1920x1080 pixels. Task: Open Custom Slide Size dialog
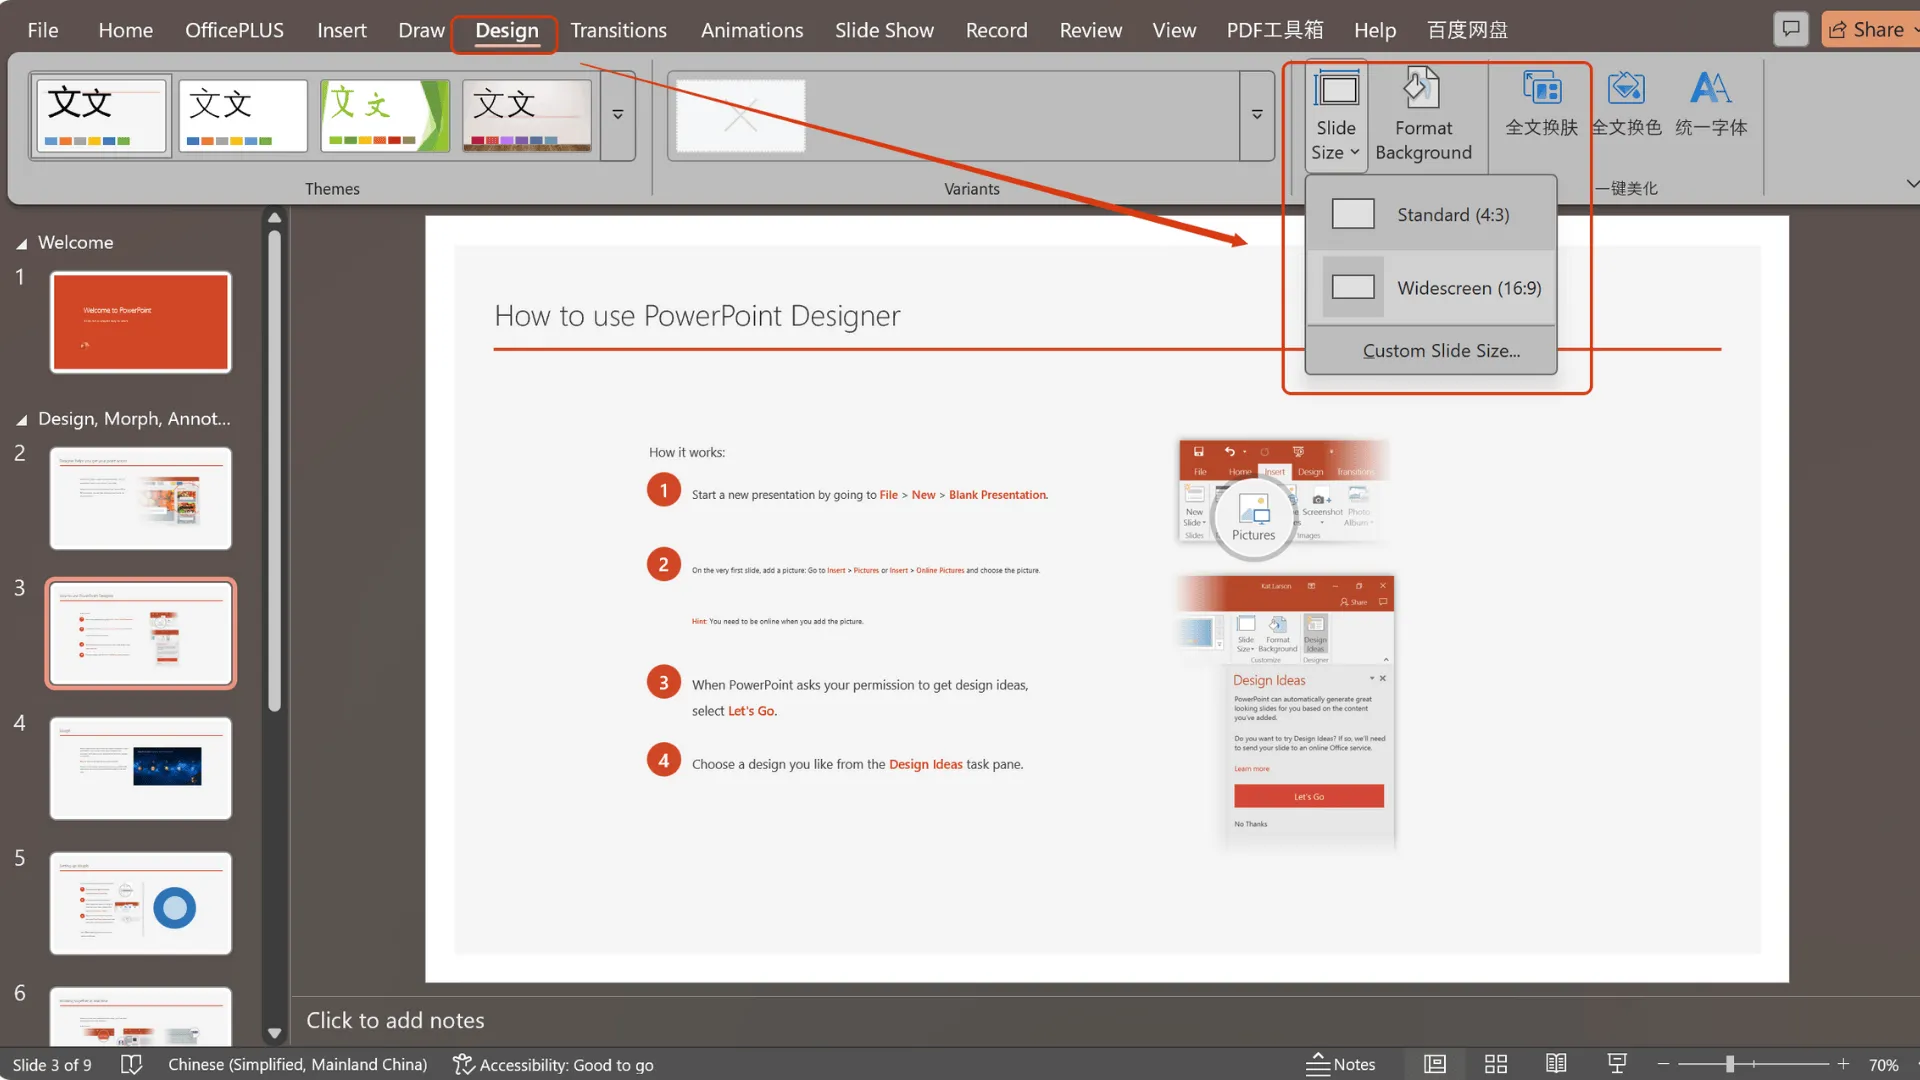(1431, 351)
